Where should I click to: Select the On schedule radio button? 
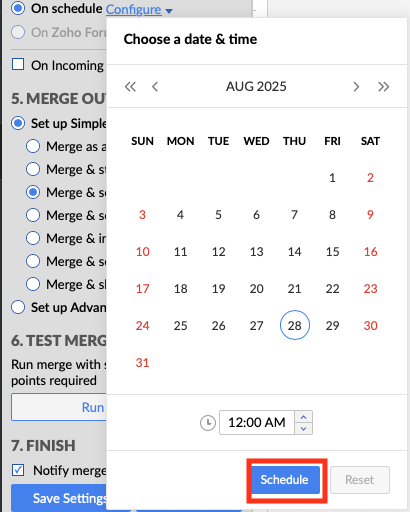click(x=18, y=8)
